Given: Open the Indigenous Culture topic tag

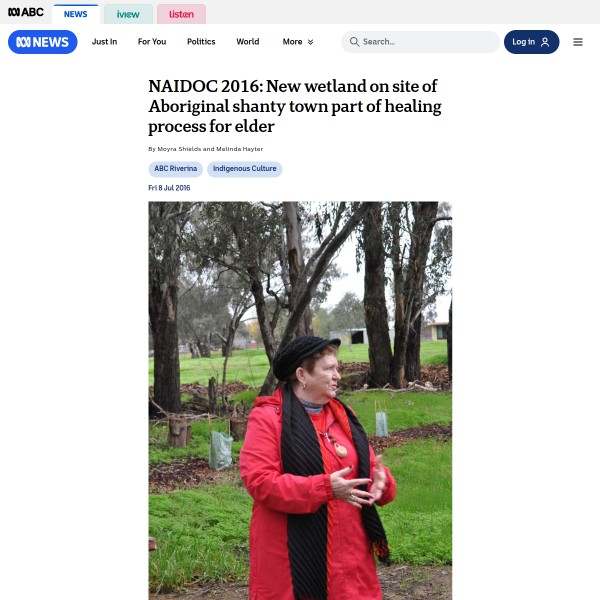Looking at the screenshot, I should tap(245, 169).
